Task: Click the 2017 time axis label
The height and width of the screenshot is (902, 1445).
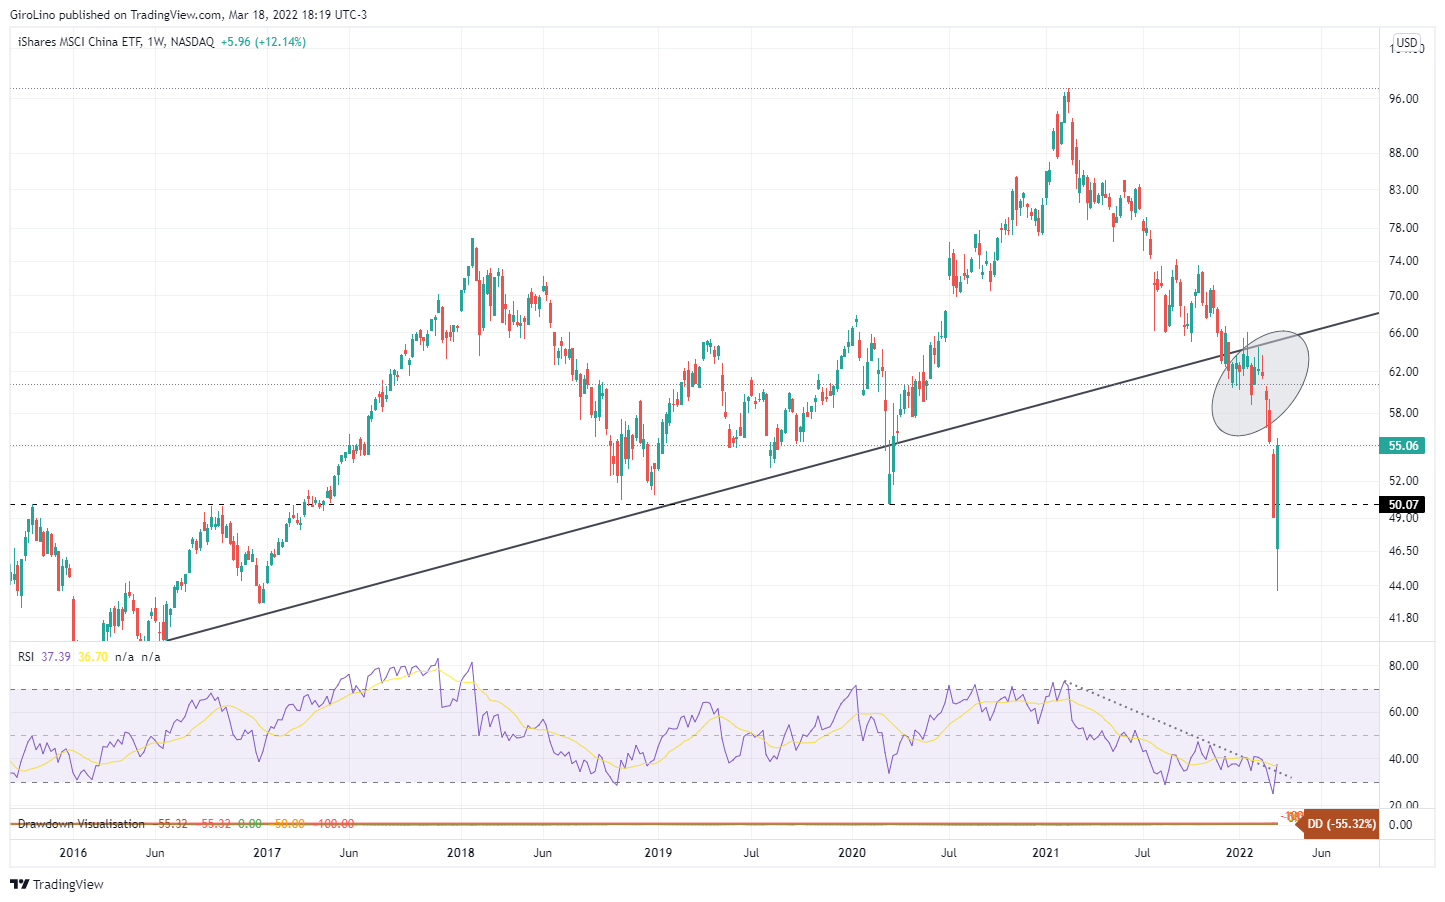Action: point(267,853)
